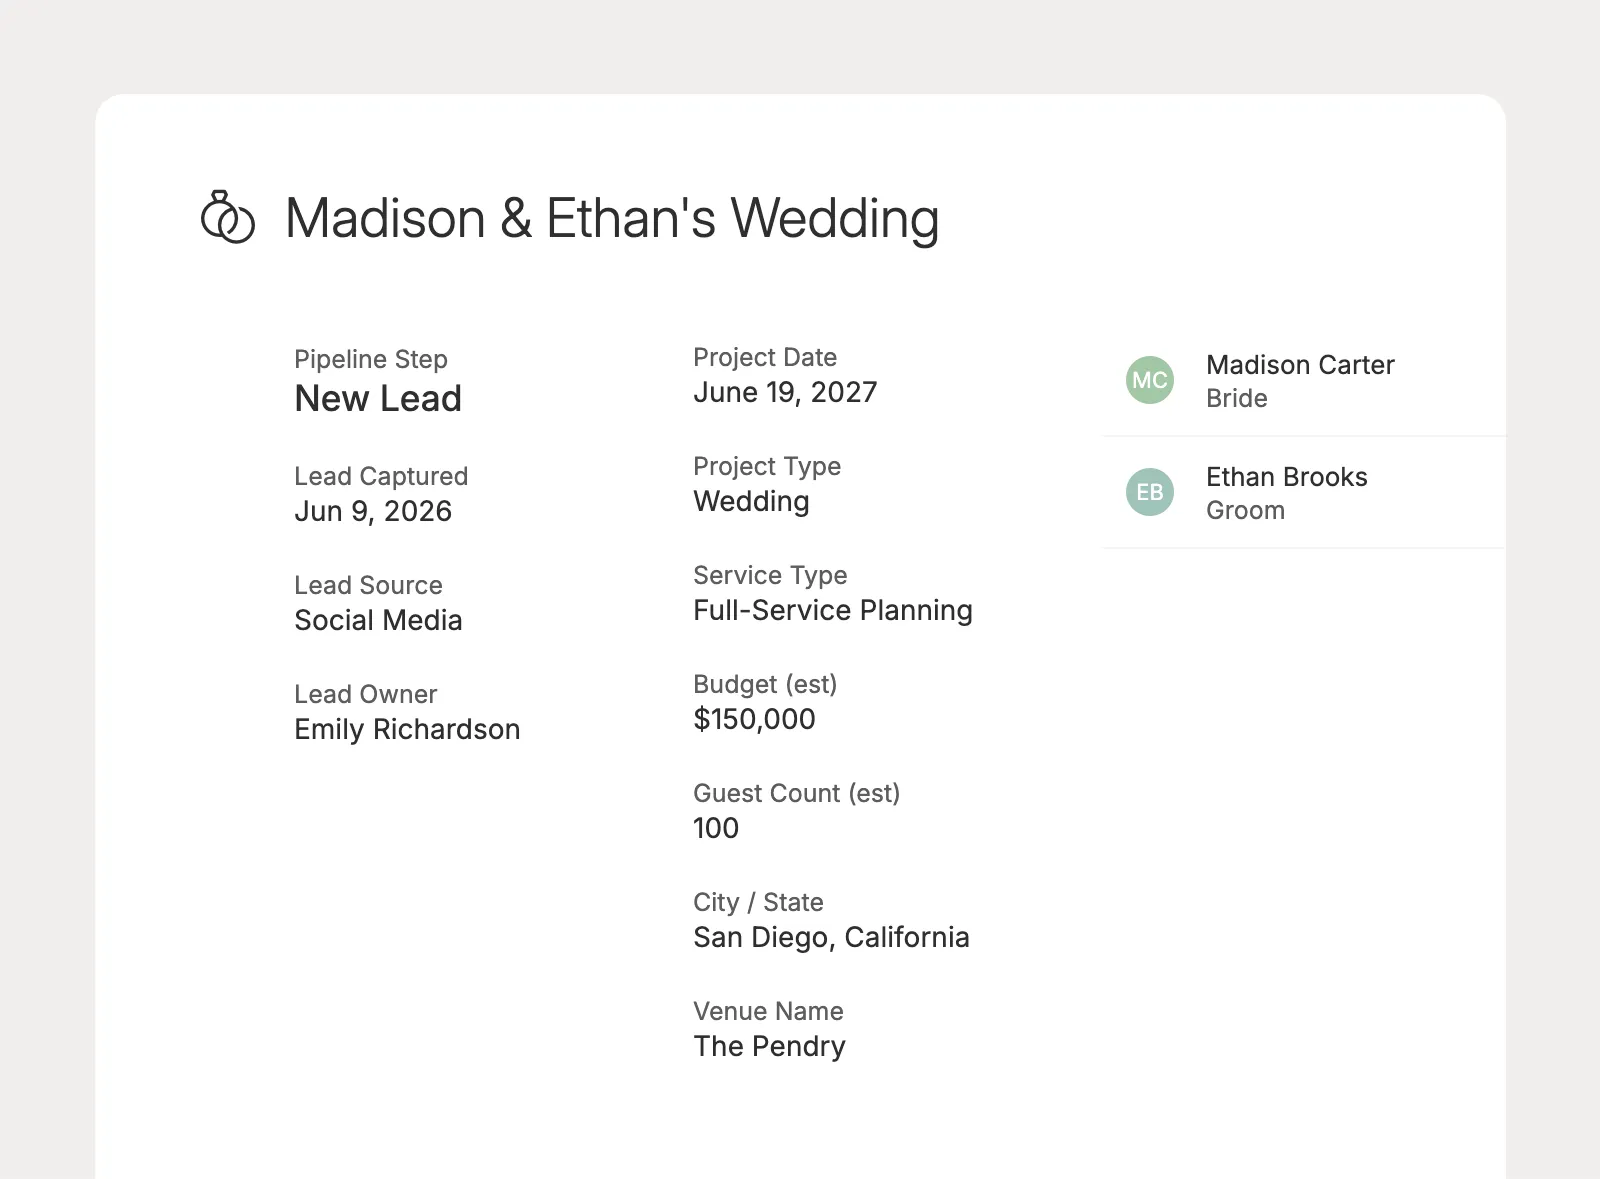The image size is (1600, 1179).
Task: Click Madison Carter's MC avatar
Action: click(x=1150, y=380)
